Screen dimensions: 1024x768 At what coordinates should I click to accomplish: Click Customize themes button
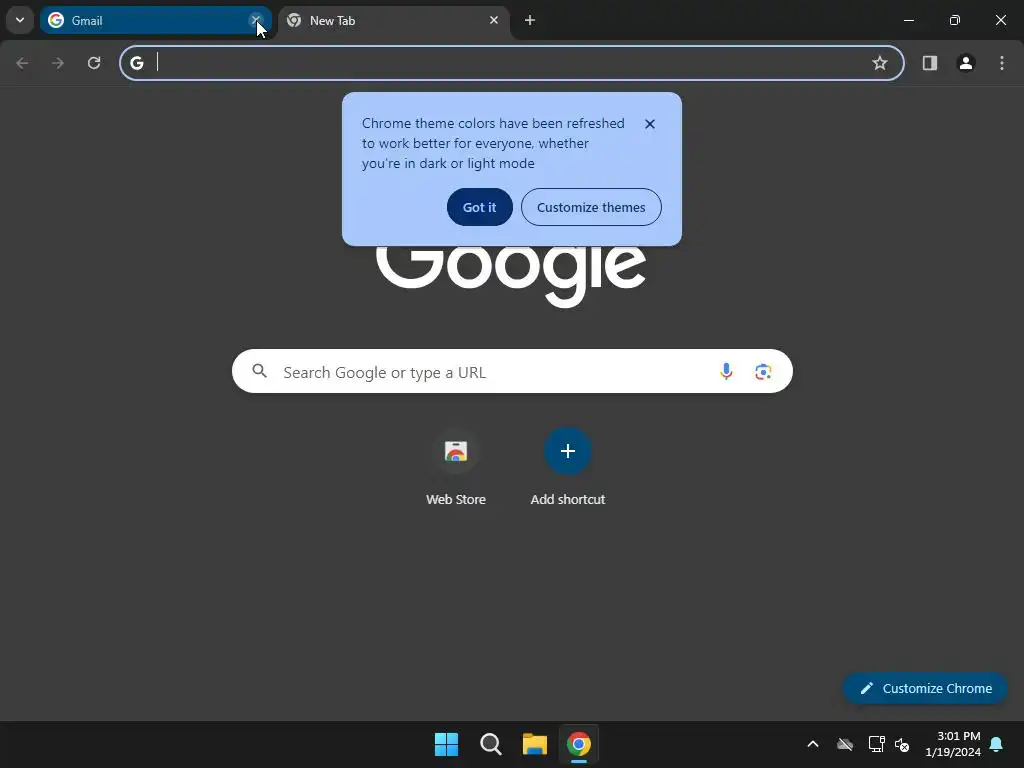591,207
